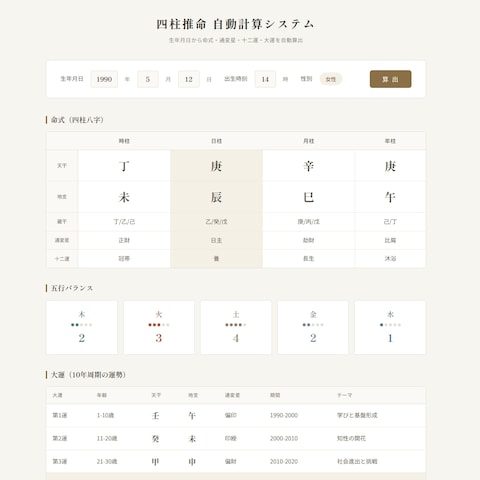Click the 四柱推命 自動計算システム title

[235, 24]
